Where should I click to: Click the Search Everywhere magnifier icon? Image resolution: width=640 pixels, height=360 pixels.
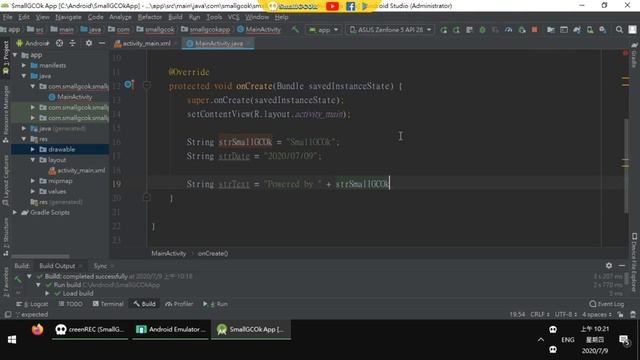[x=619, y=30]
